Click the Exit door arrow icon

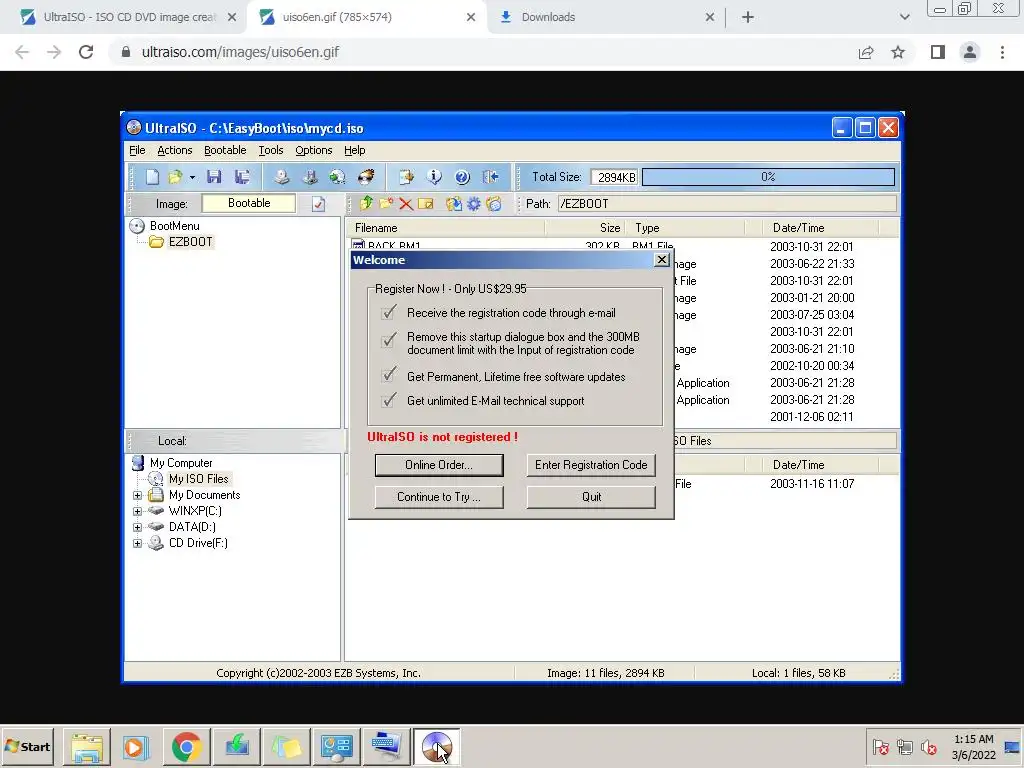(490, 177)
